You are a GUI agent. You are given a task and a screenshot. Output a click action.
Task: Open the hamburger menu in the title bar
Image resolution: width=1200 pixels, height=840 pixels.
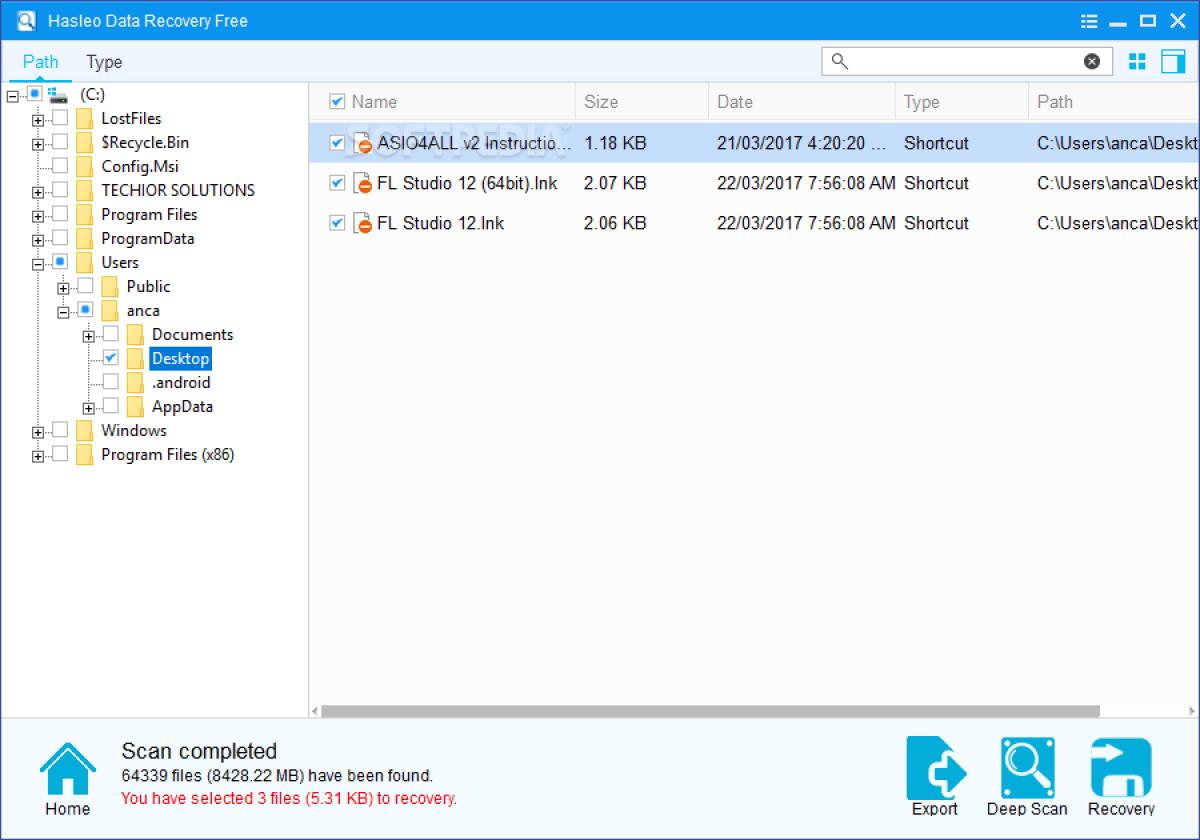1089,20
